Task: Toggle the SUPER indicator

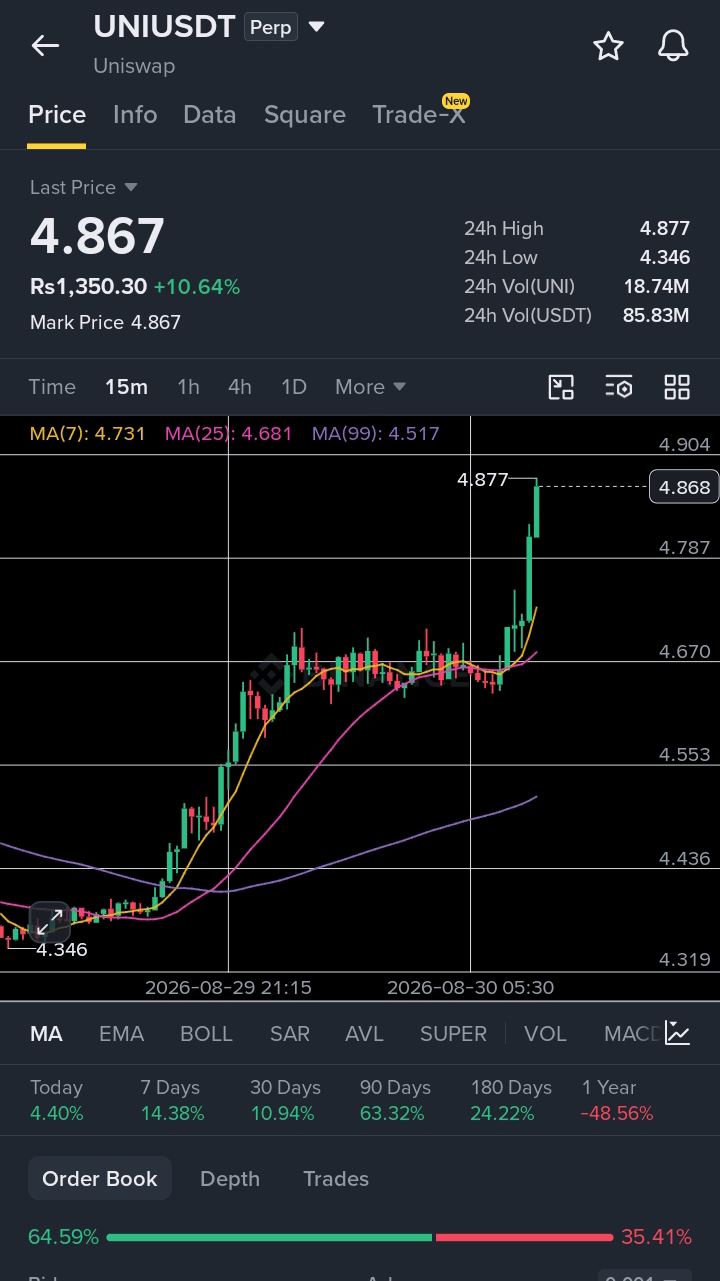Action: [x=453, y=1034]
